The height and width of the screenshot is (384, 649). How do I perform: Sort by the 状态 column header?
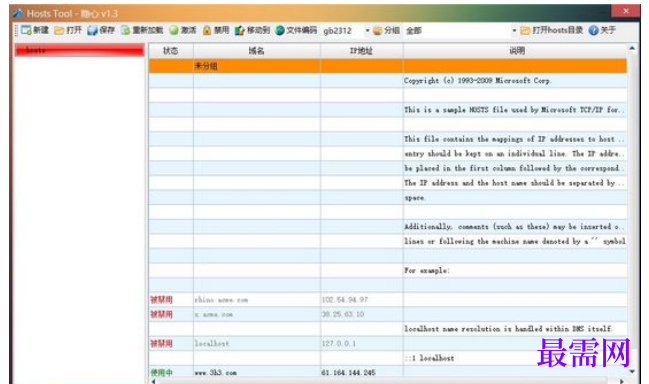pos(171,51)
